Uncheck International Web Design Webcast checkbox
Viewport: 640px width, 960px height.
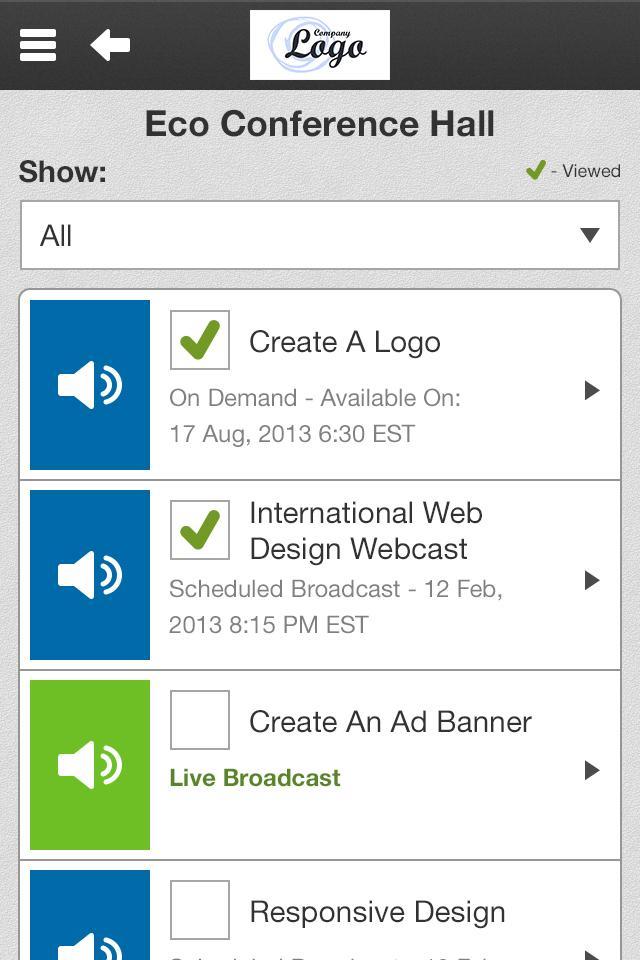pyautogui.click(x=200, y=530)
